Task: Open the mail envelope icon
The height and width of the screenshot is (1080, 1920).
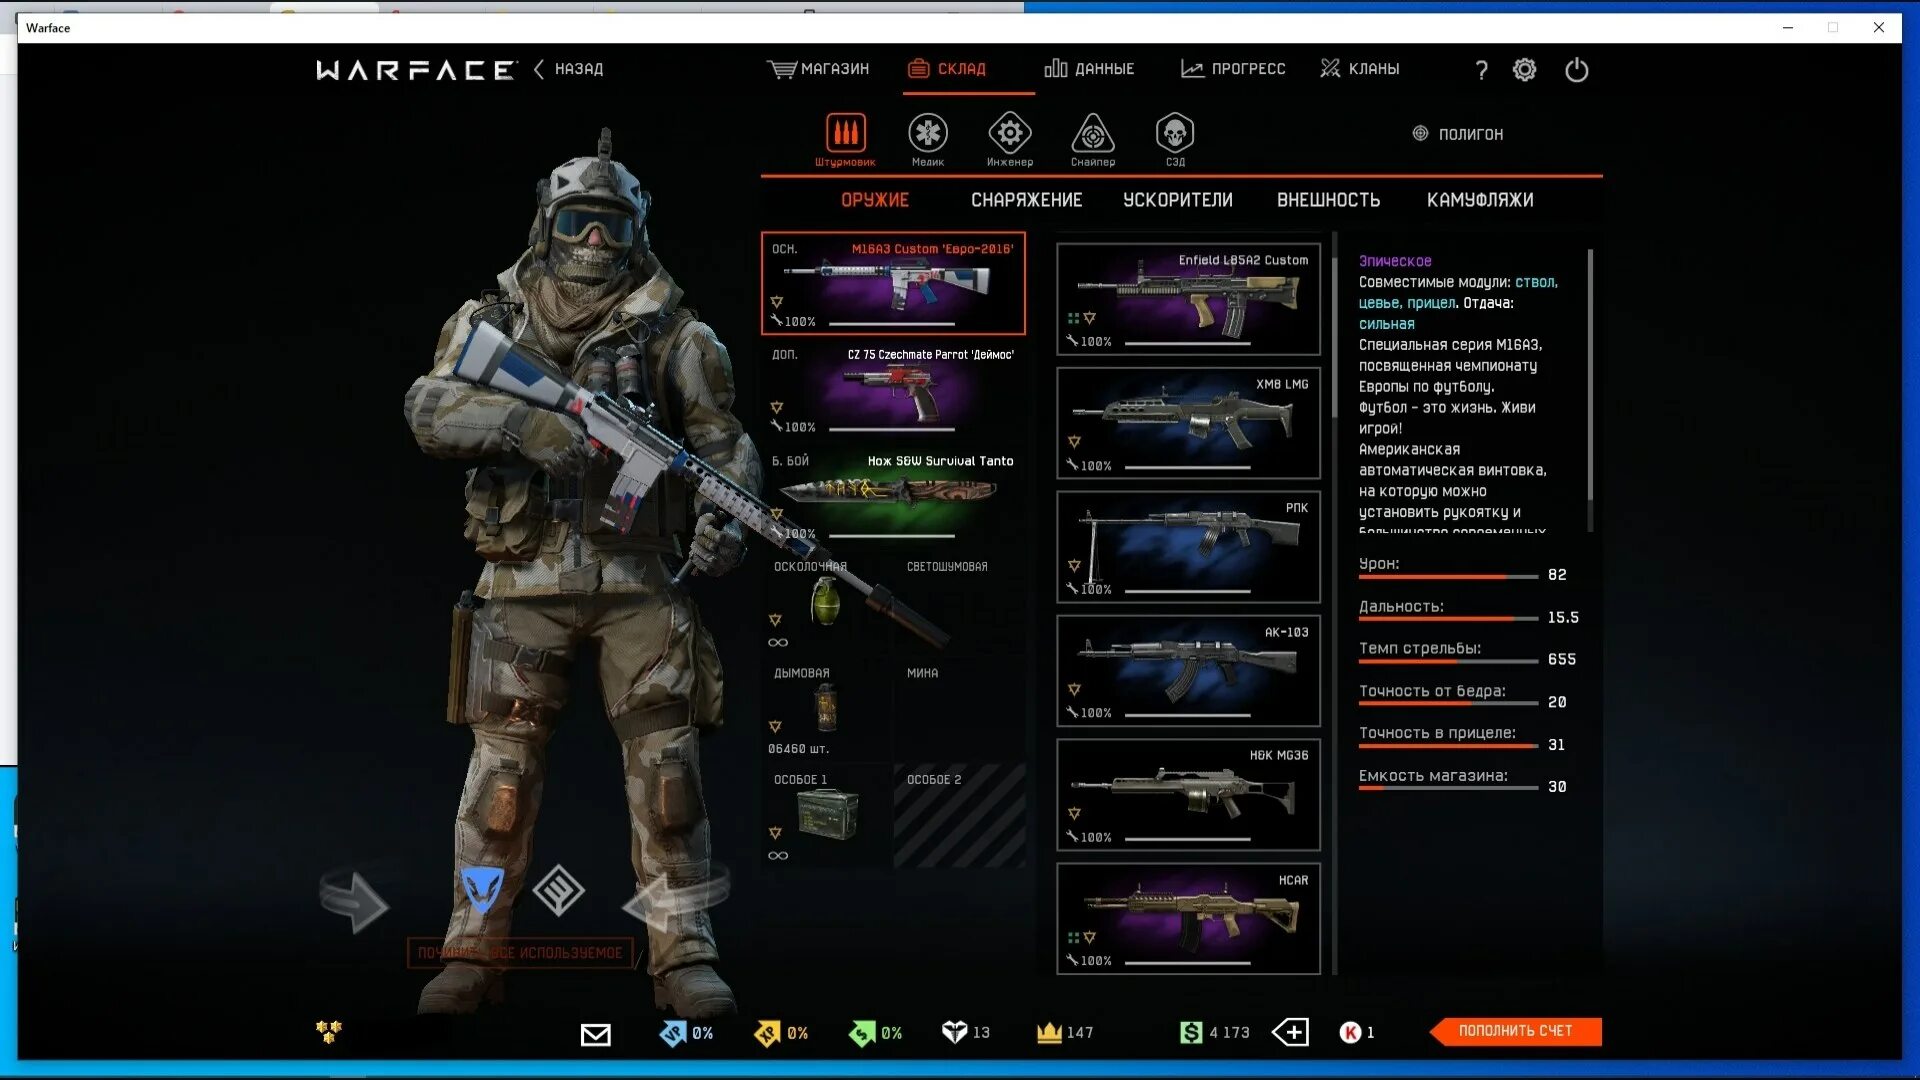Action: [596, 1034]
